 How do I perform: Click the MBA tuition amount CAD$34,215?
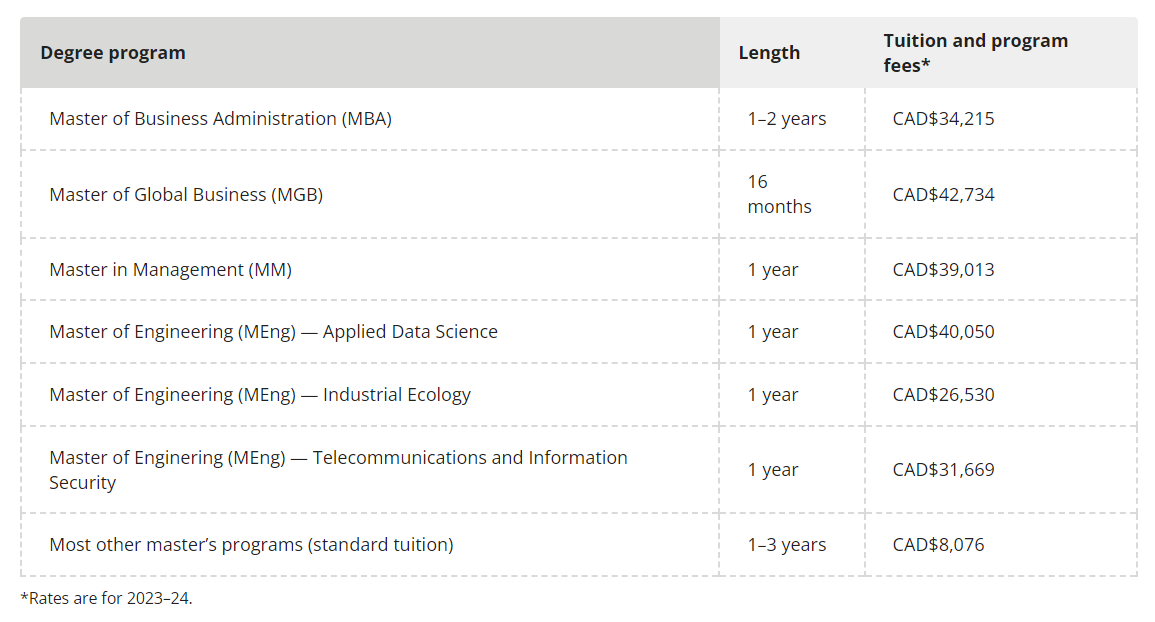click(943, 119)
